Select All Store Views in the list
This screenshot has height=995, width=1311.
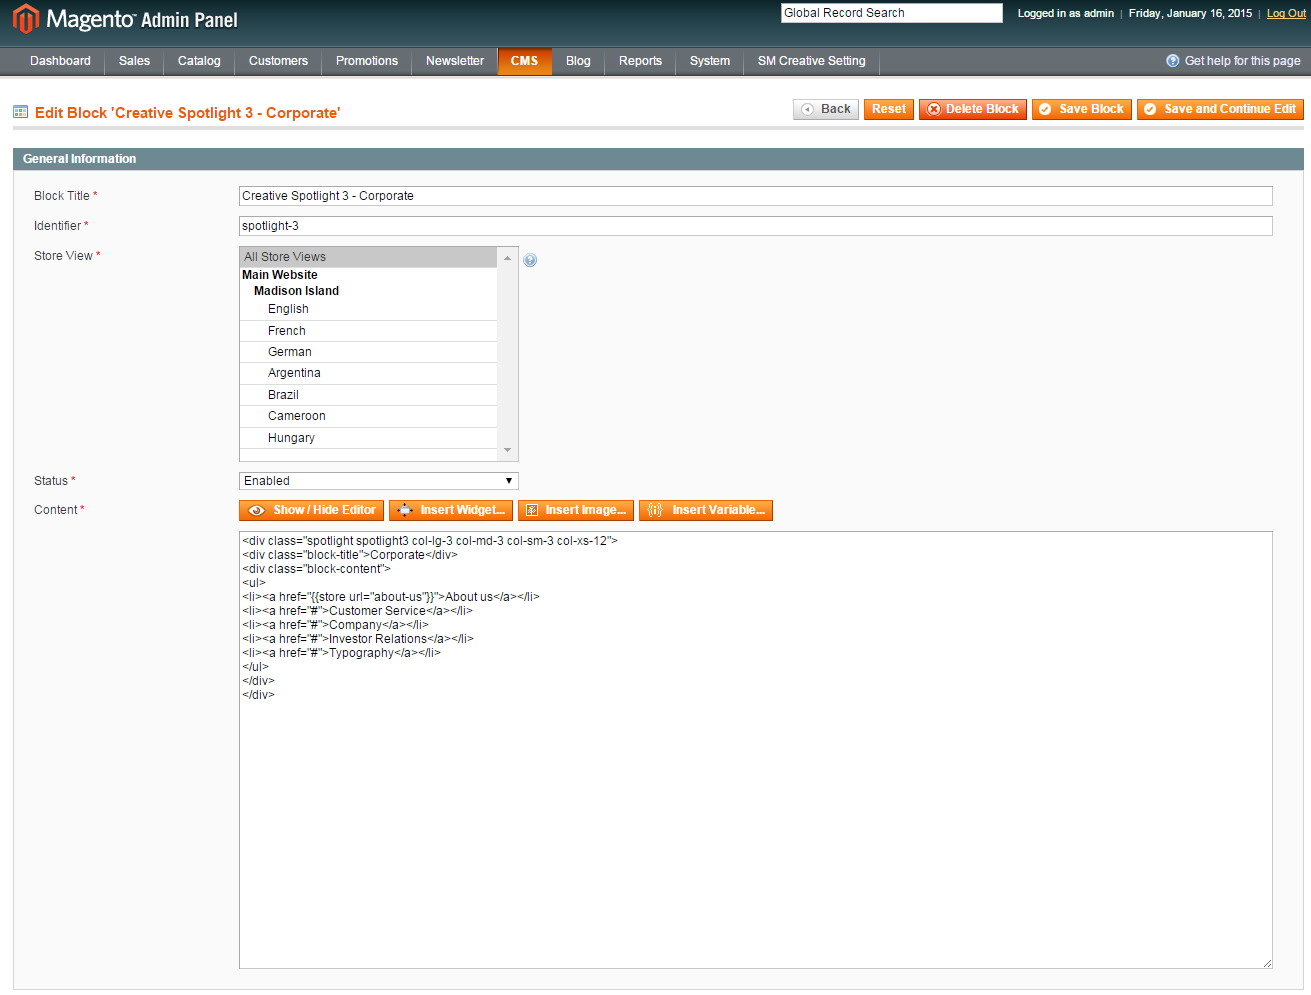click(x=368, y=257)
